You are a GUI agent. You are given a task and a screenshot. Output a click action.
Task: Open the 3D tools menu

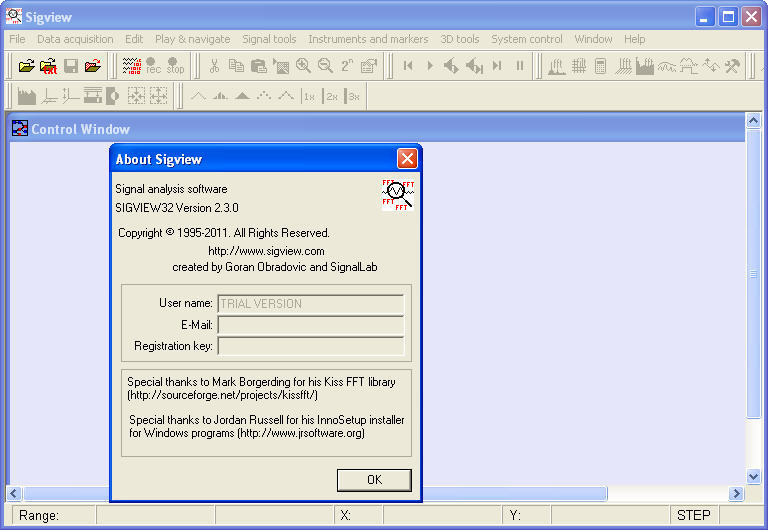coord(459,39)
